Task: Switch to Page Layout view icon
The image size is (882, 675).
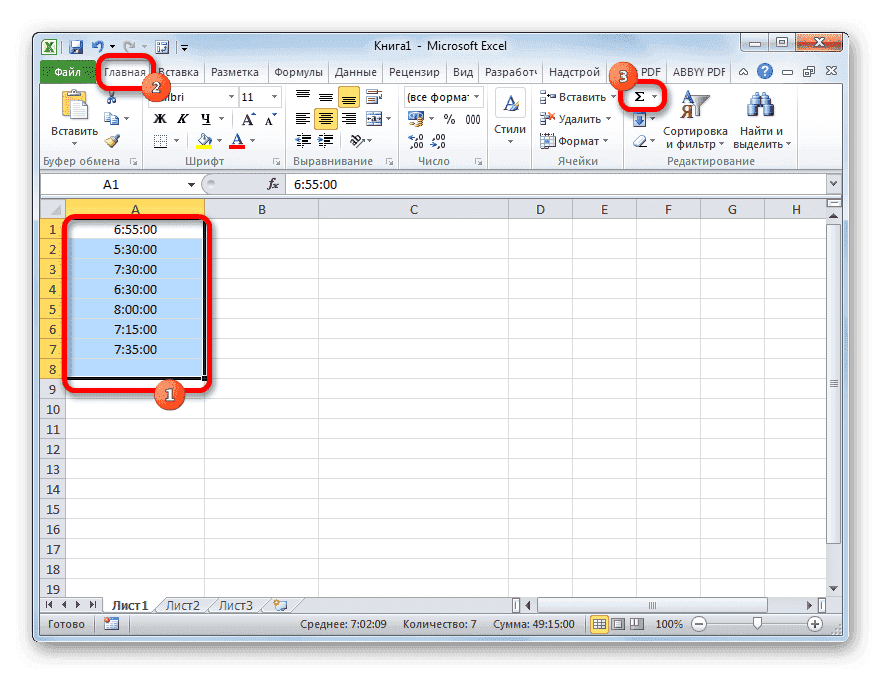Action: point(618,623)
